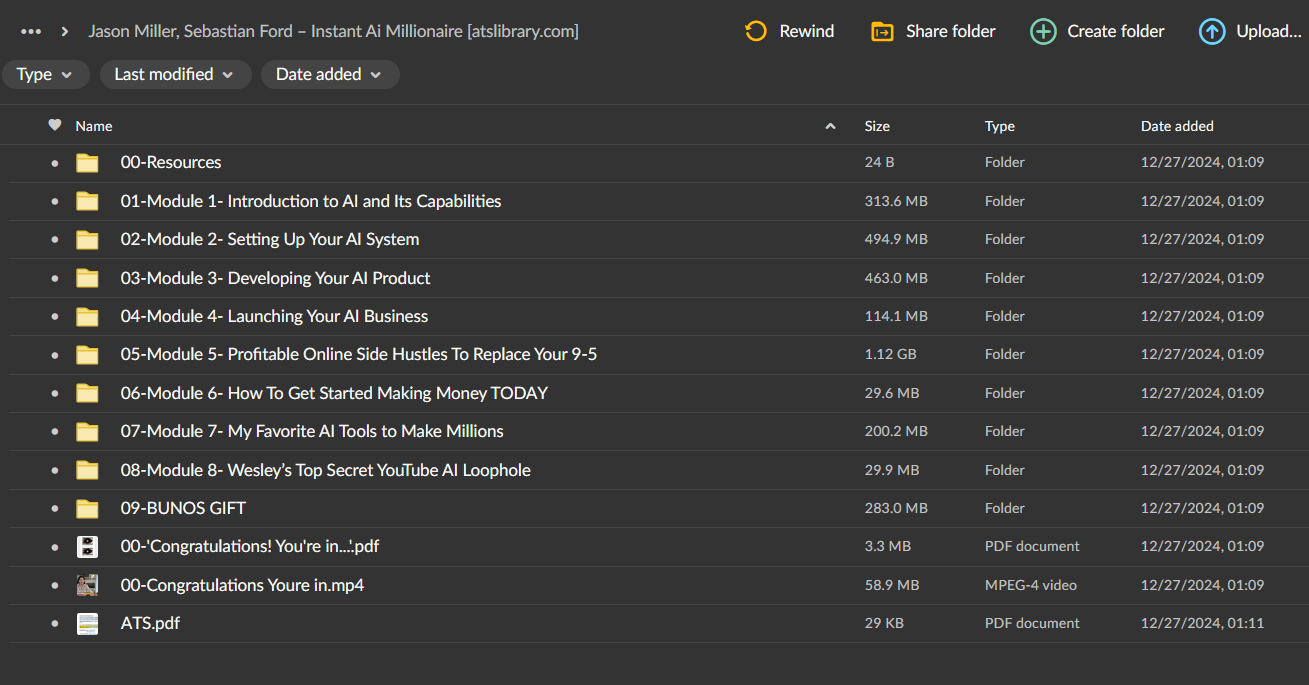Viewport: 1309px width, 685px height.
Task: Toggle favorite dot beside ATS.pdf
Action: (55, 624)
